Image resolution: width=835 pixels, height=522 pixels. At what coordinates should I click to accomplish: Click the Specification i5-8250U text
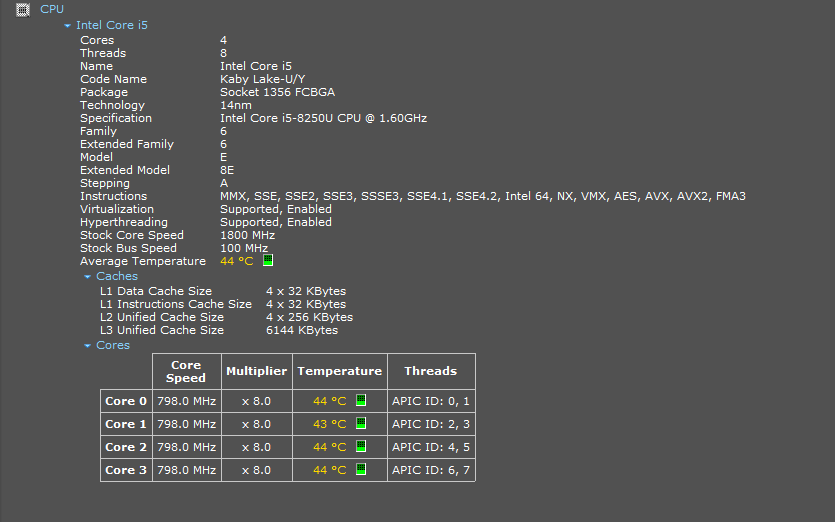coord(323,118)
